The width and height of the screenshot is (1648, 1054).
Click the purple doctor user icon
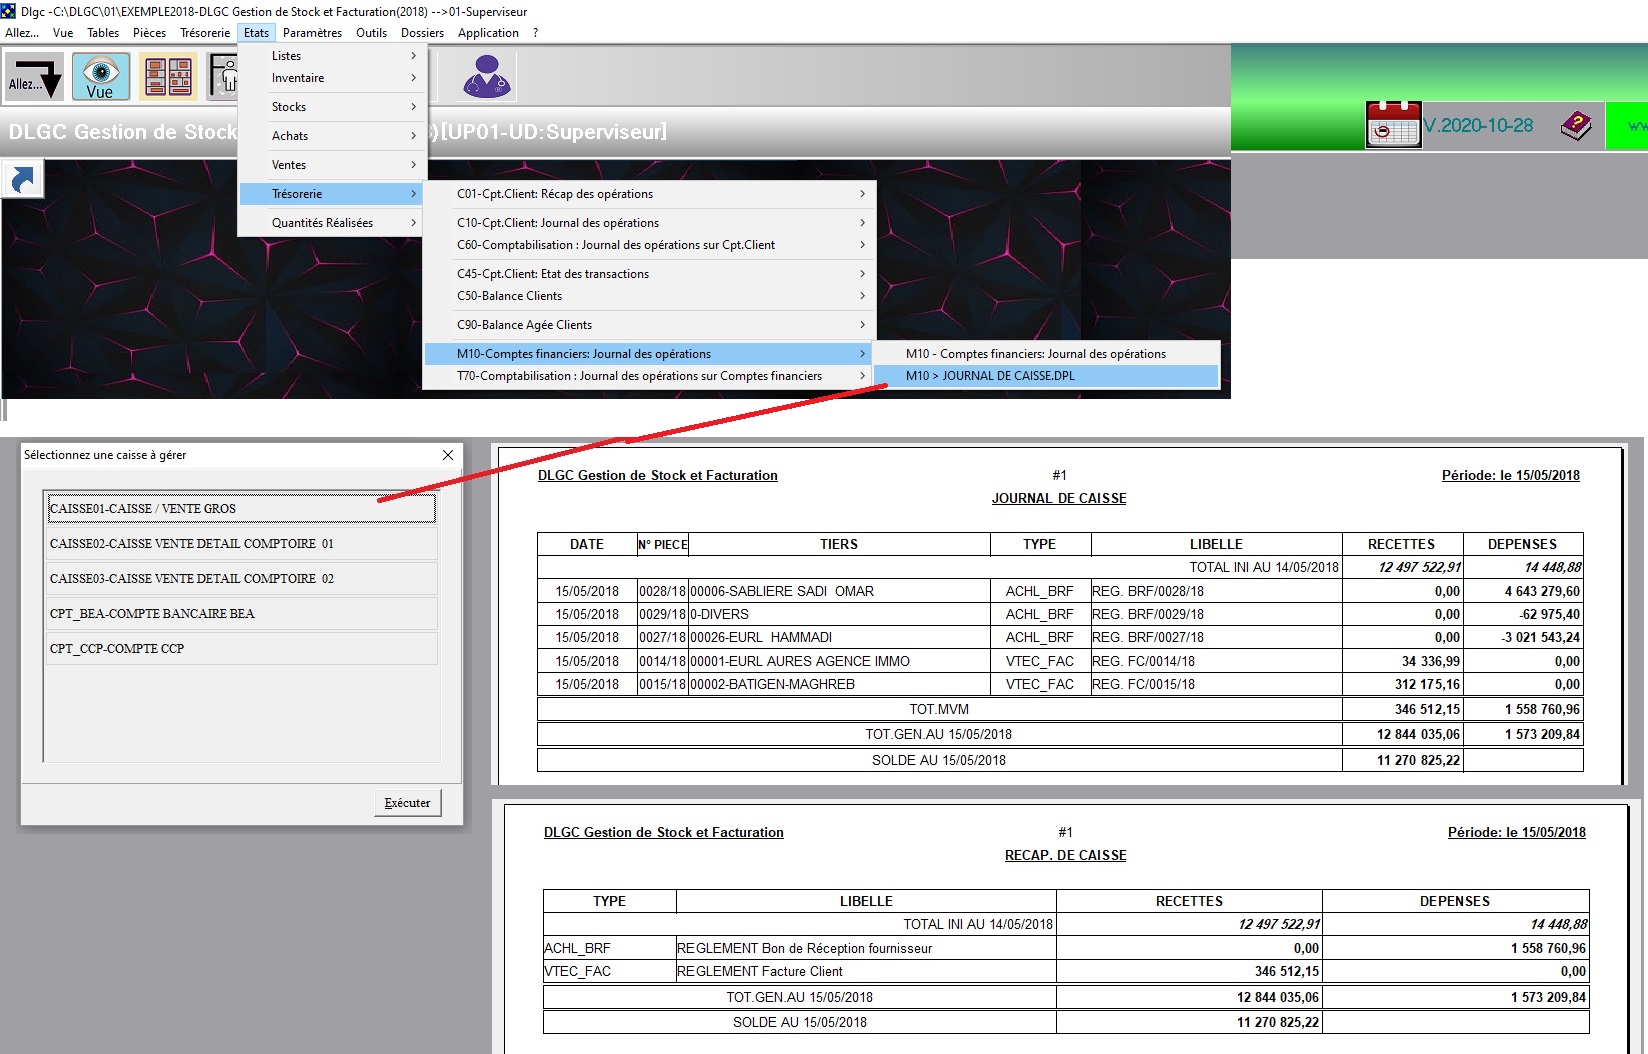tap(487, 76)
